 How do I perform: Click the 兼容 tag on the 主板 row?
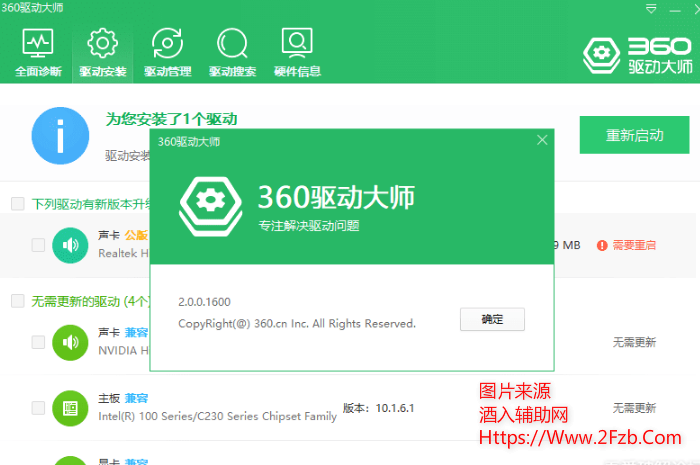(x=136, y=398)
